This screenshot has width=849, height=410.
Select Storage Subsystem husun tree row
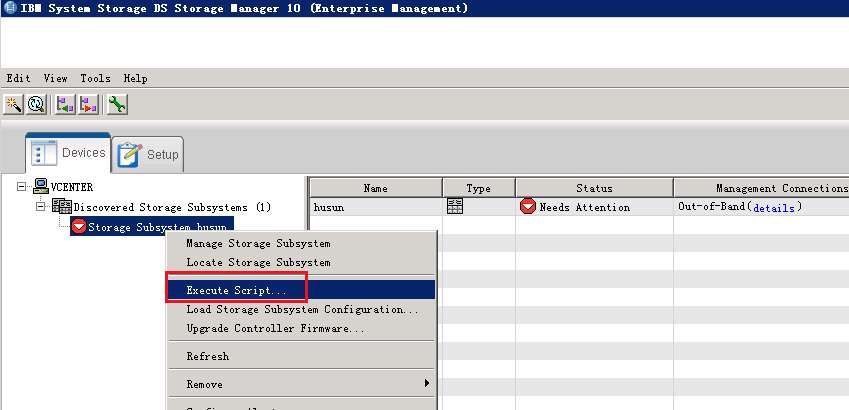[x=152, y=226]
